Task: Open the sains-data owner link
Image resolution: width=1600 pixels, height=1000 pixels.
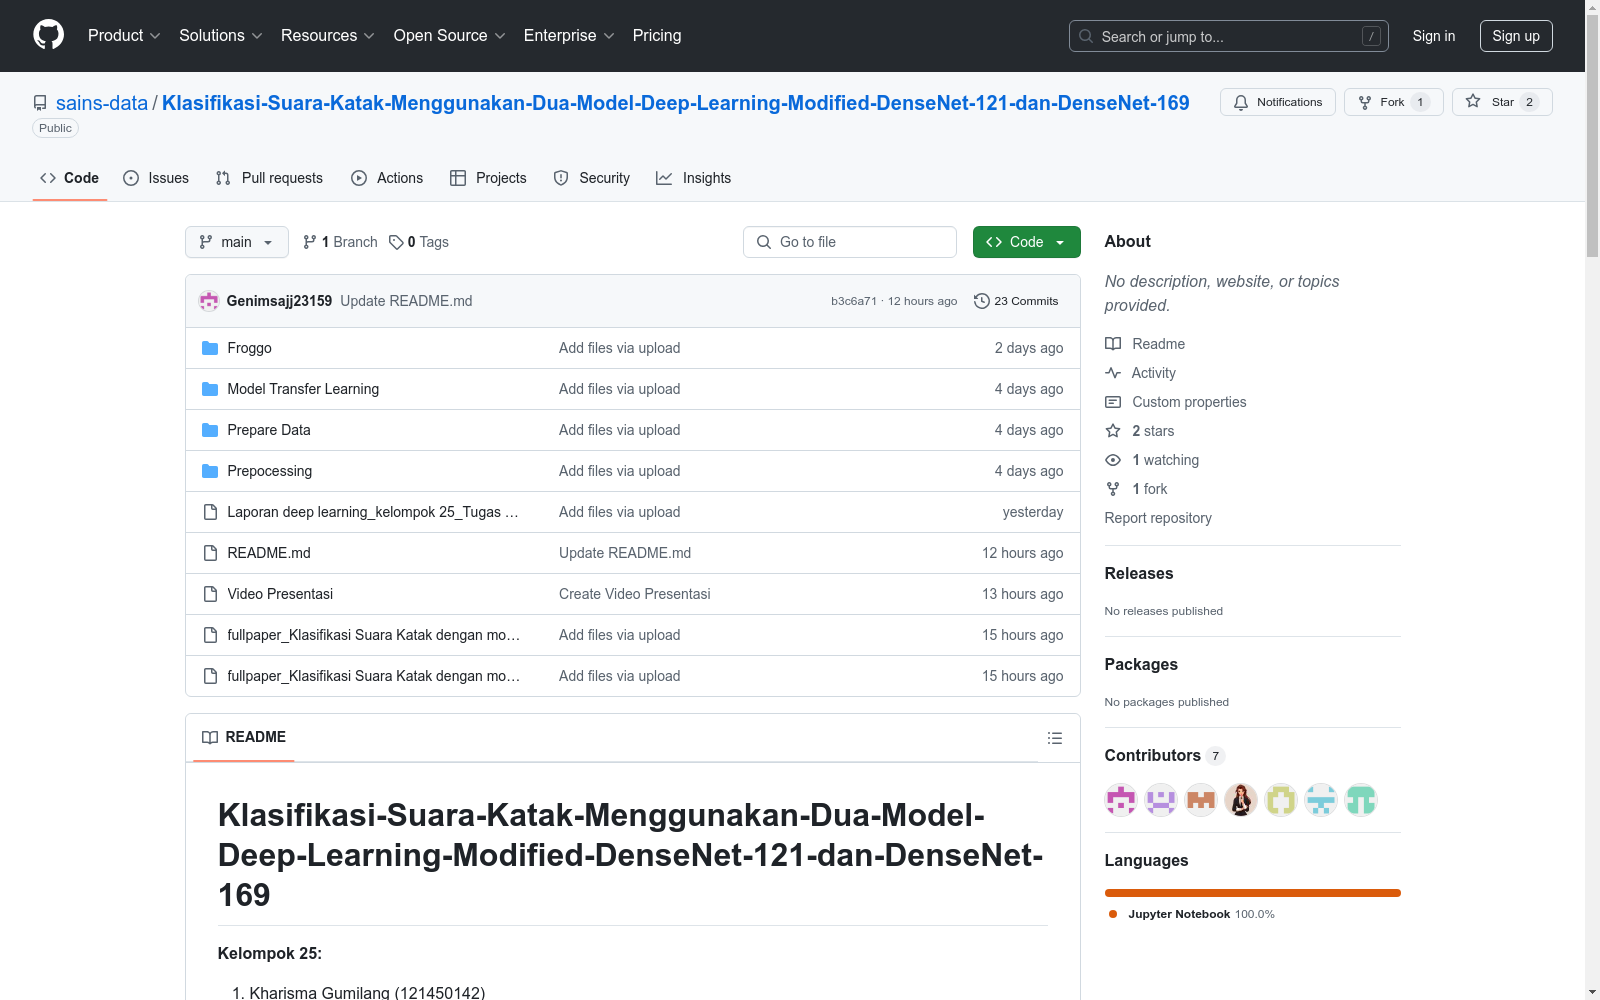Action: tap(102, 103)
